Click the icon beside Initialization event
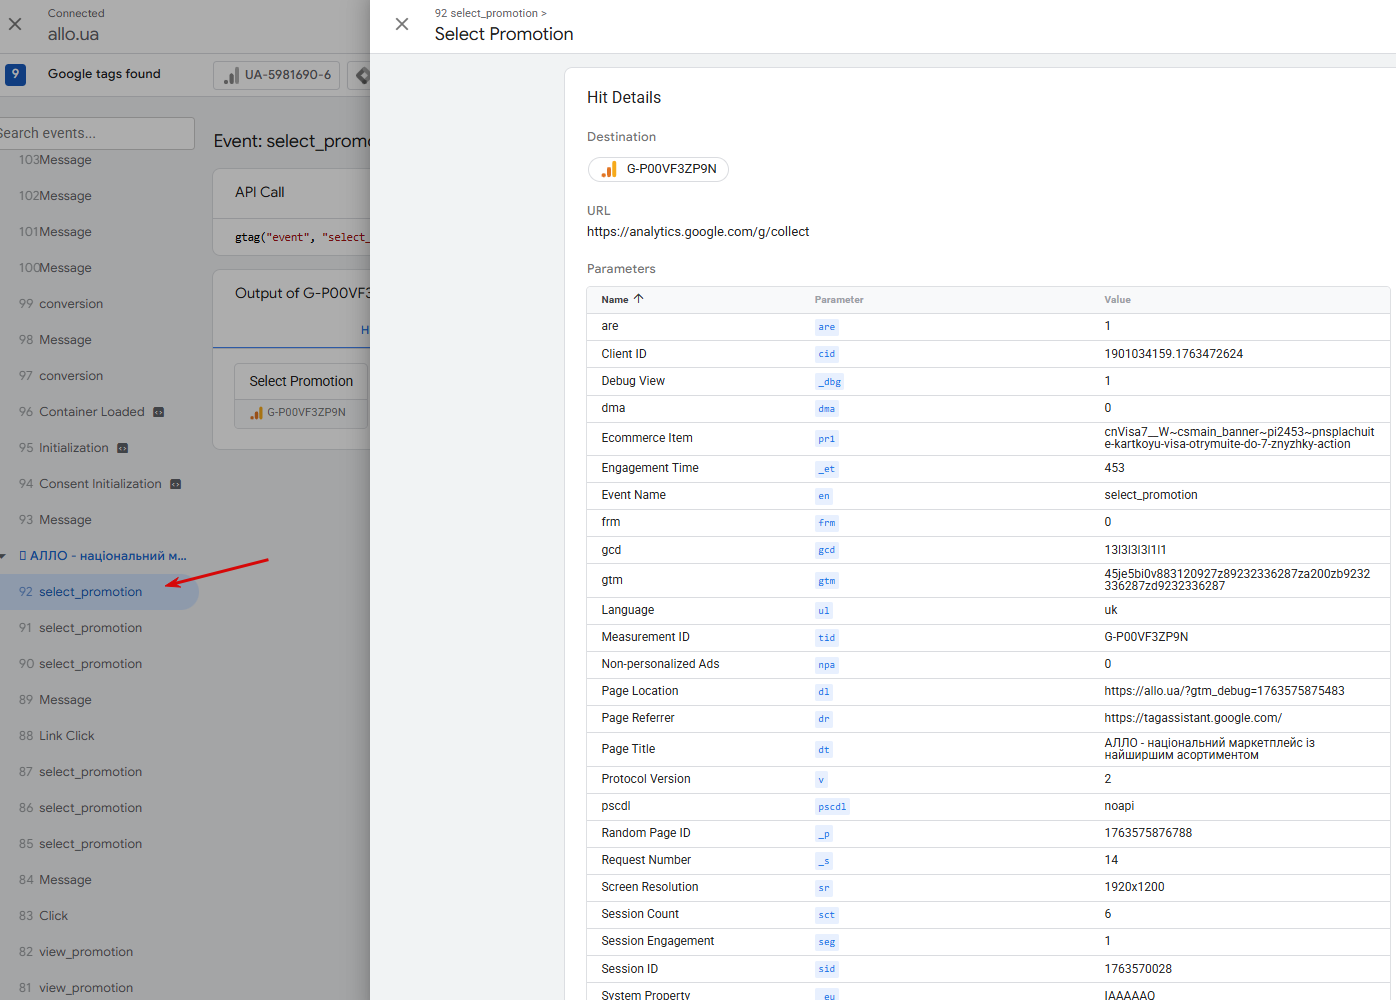 pyautogui.click(x=122, y=448)
